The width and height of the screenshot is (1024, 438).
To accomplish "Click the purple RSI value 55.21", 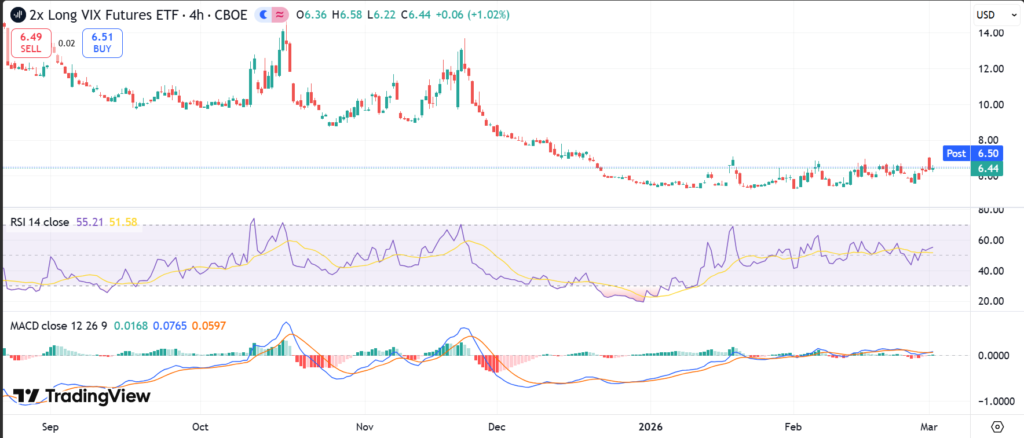I will pos(88,222).
